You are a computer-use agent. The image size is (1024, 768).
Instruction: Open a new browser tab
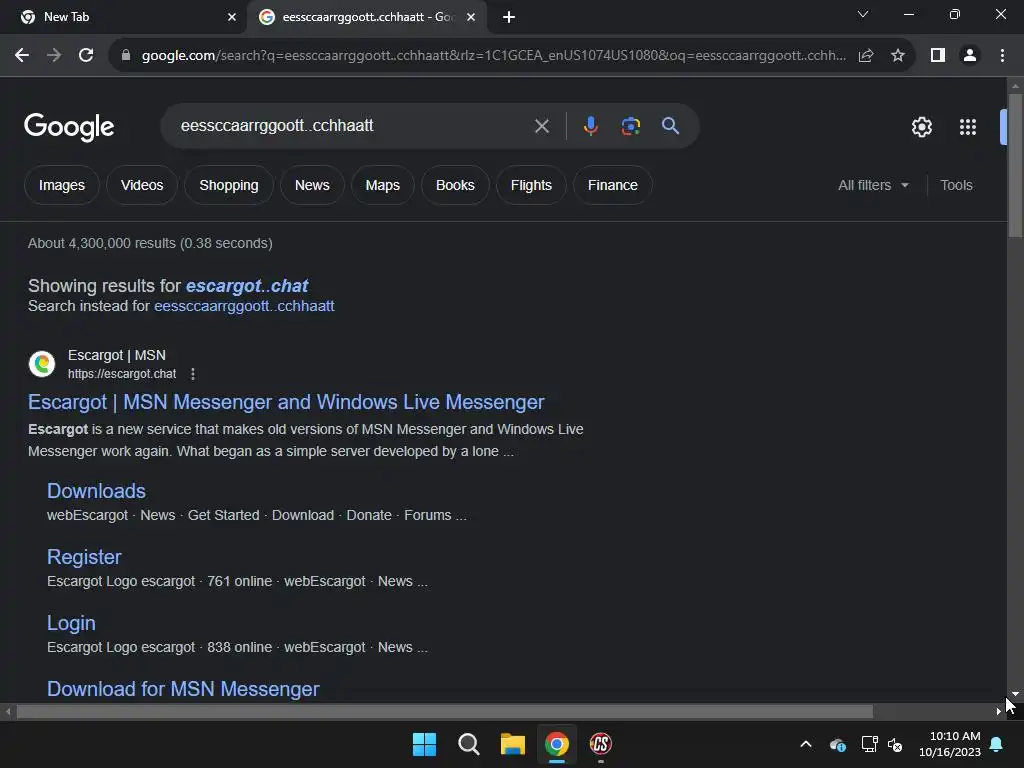point(509,17)
